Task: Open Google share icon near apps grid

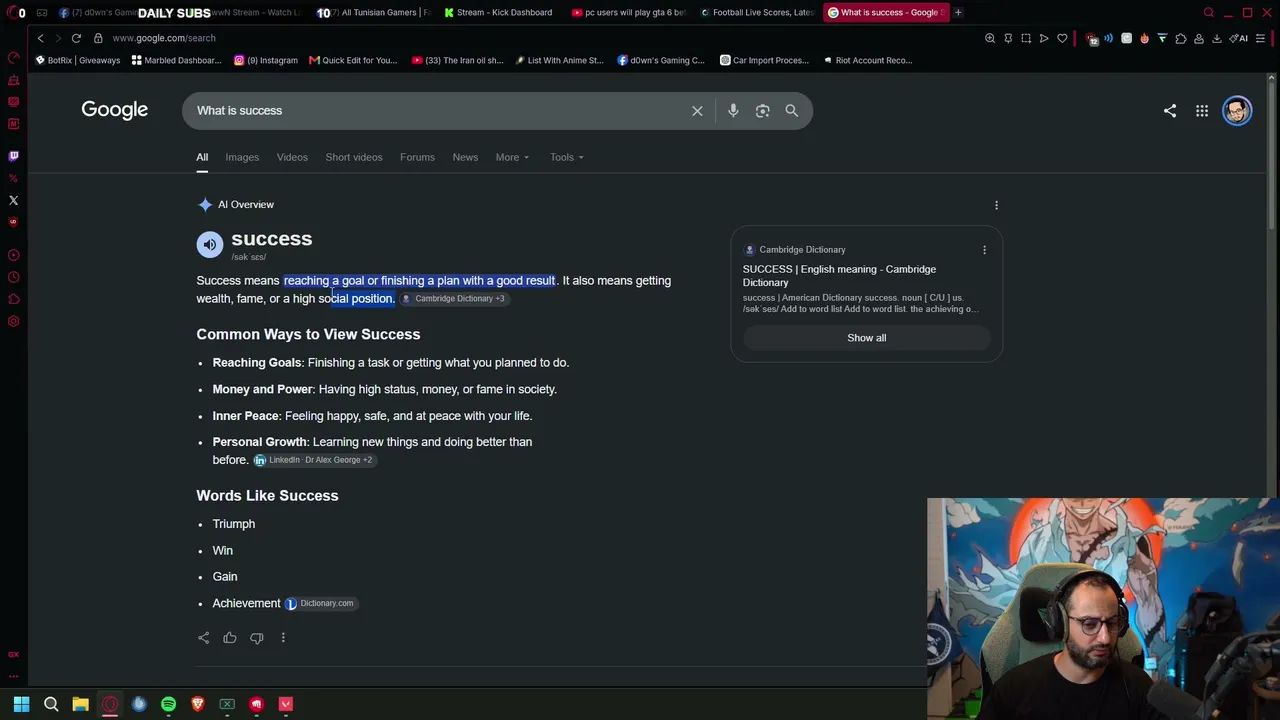Action: pos(1170,111)
